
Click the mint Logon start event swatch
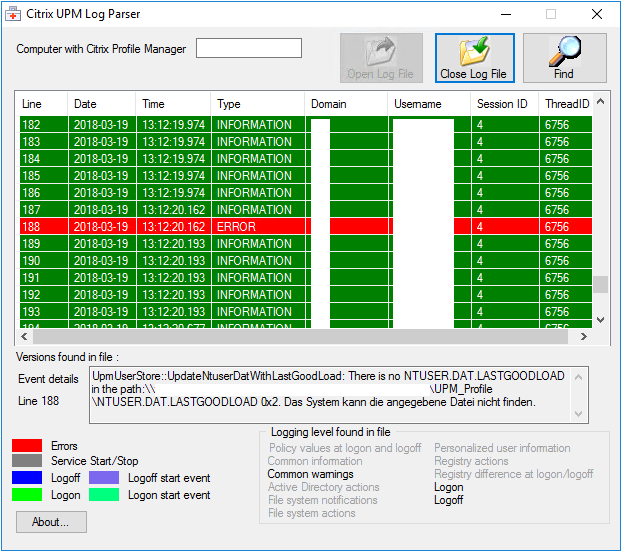pos(104,494)
